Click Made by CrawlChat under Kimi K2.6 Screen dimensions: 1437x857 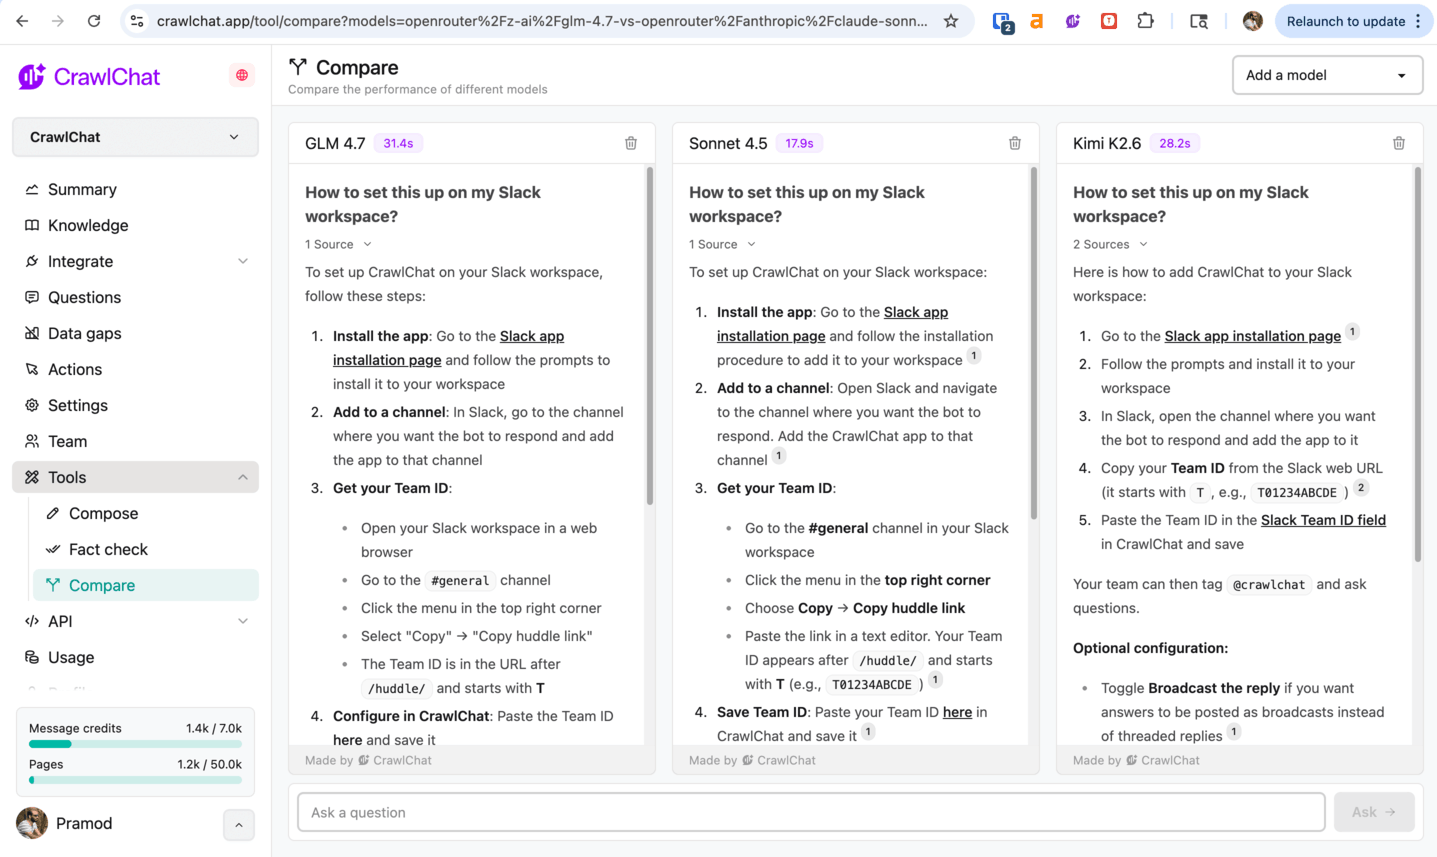pyautogui.click(x=1136, y=760)
